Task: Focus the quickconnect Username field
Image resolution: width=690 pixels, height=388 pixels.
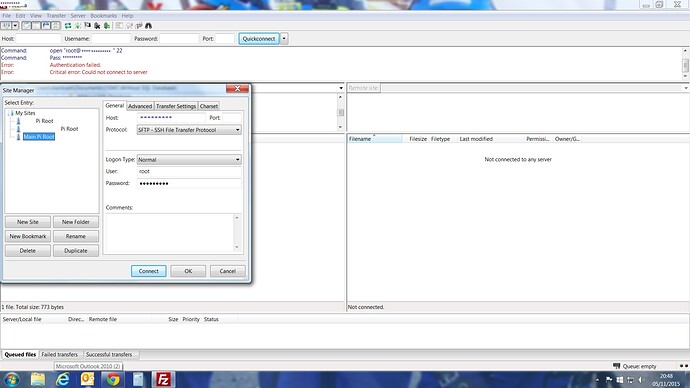Action: 111,39
